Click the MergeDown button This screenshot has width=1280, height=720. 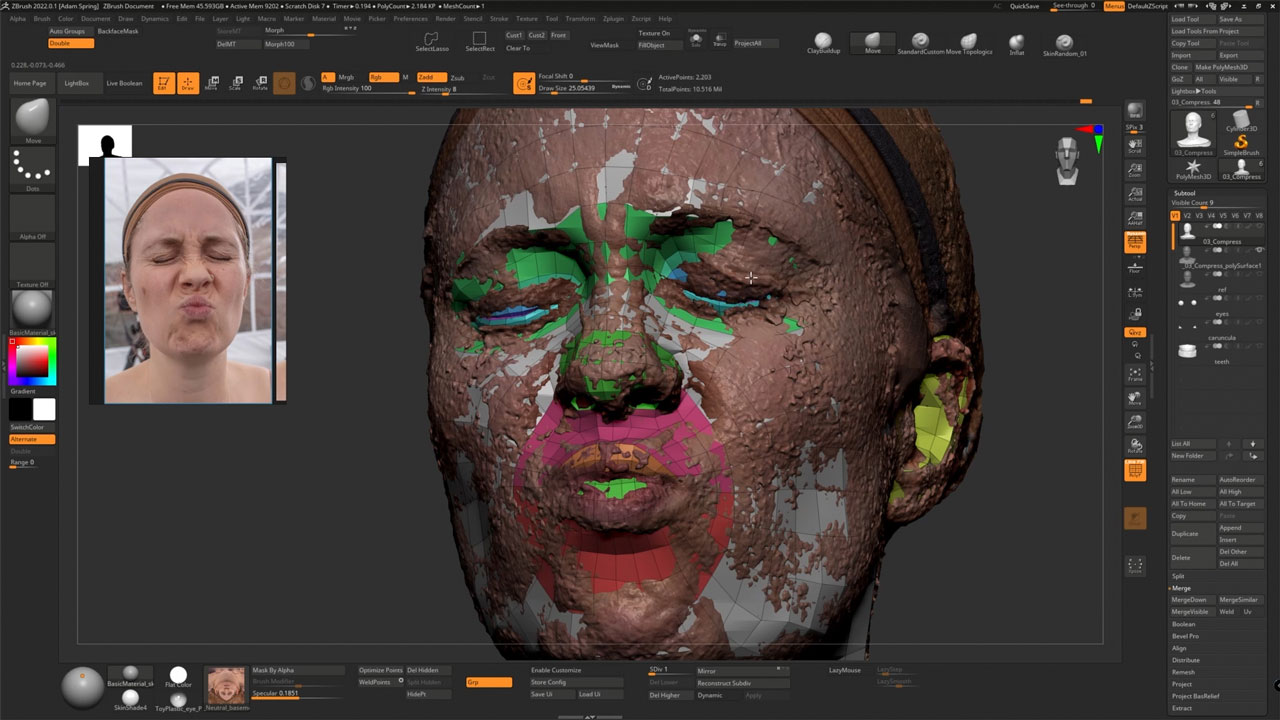[1189, 600]
